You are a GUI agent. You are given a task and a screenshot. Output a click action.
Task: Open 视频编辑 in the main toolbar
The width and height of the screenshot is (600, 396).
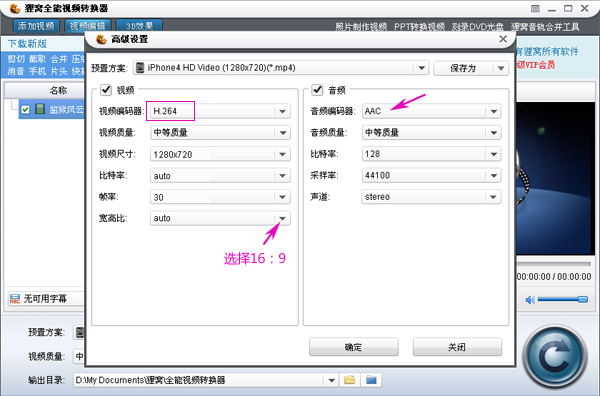tap(88, 26)
